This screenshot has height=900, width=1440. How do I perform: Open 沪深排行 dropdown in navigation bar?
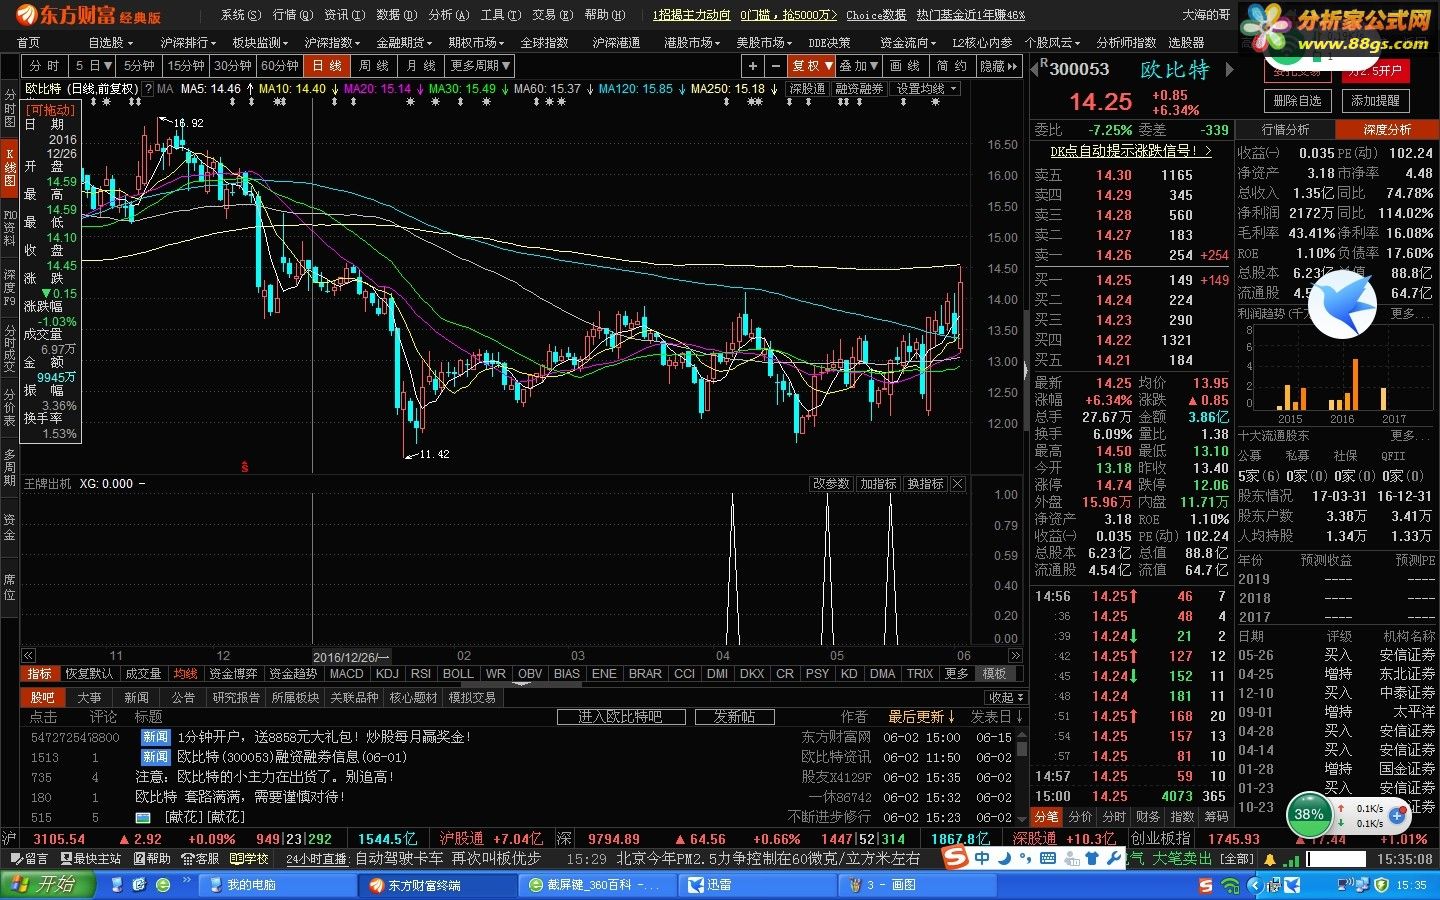click(x=187, y=43)
